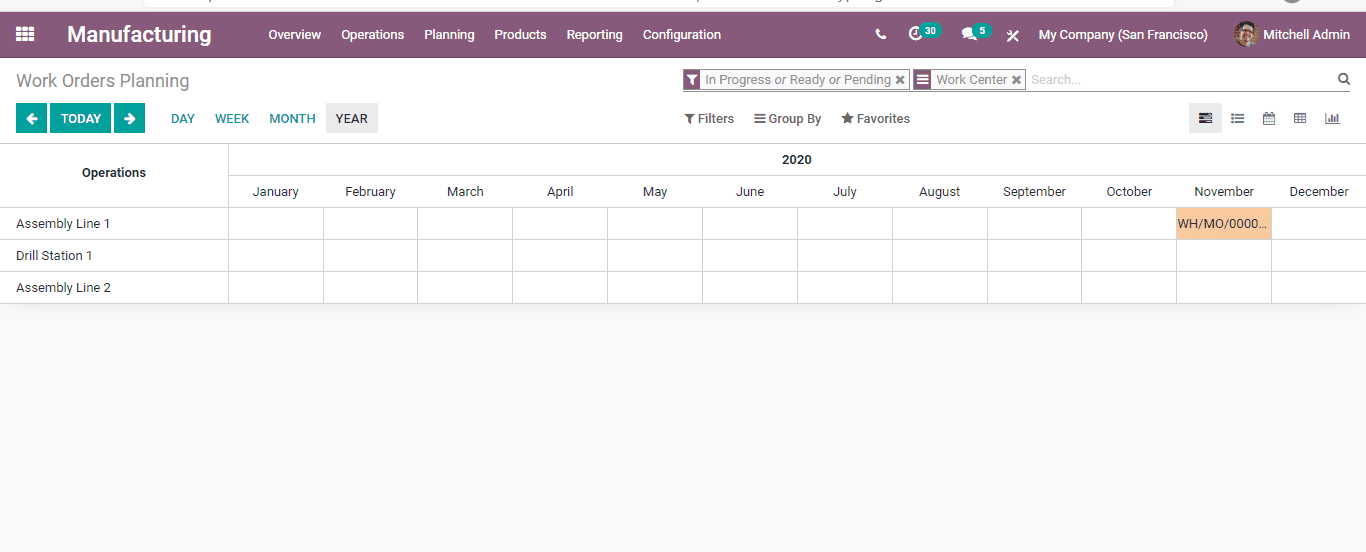
Task: Open the apps grid menu icon
Action: [25, 34]
